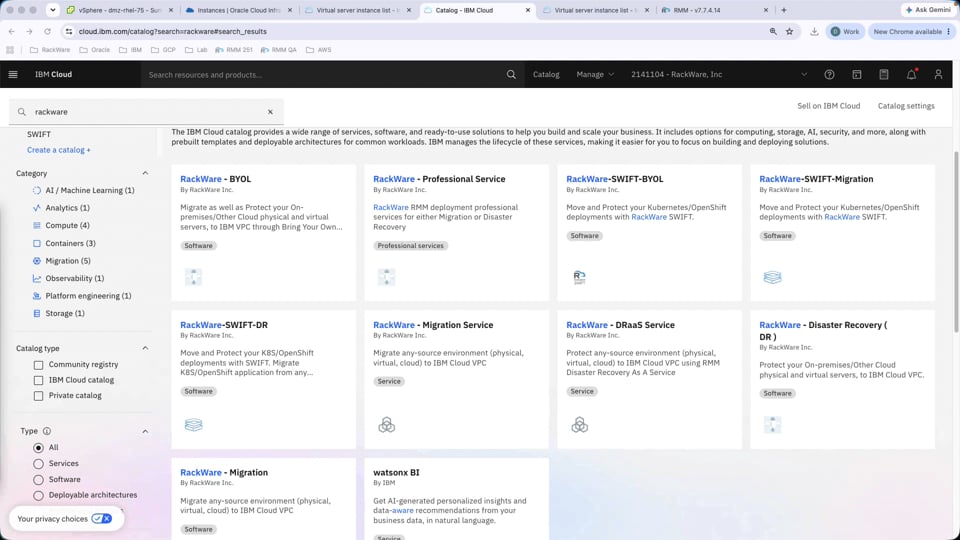The width and height of the screenshot is (960, 540).
Task: Open the RackWare bookmarks folder
Action: (x=50, y=50)
